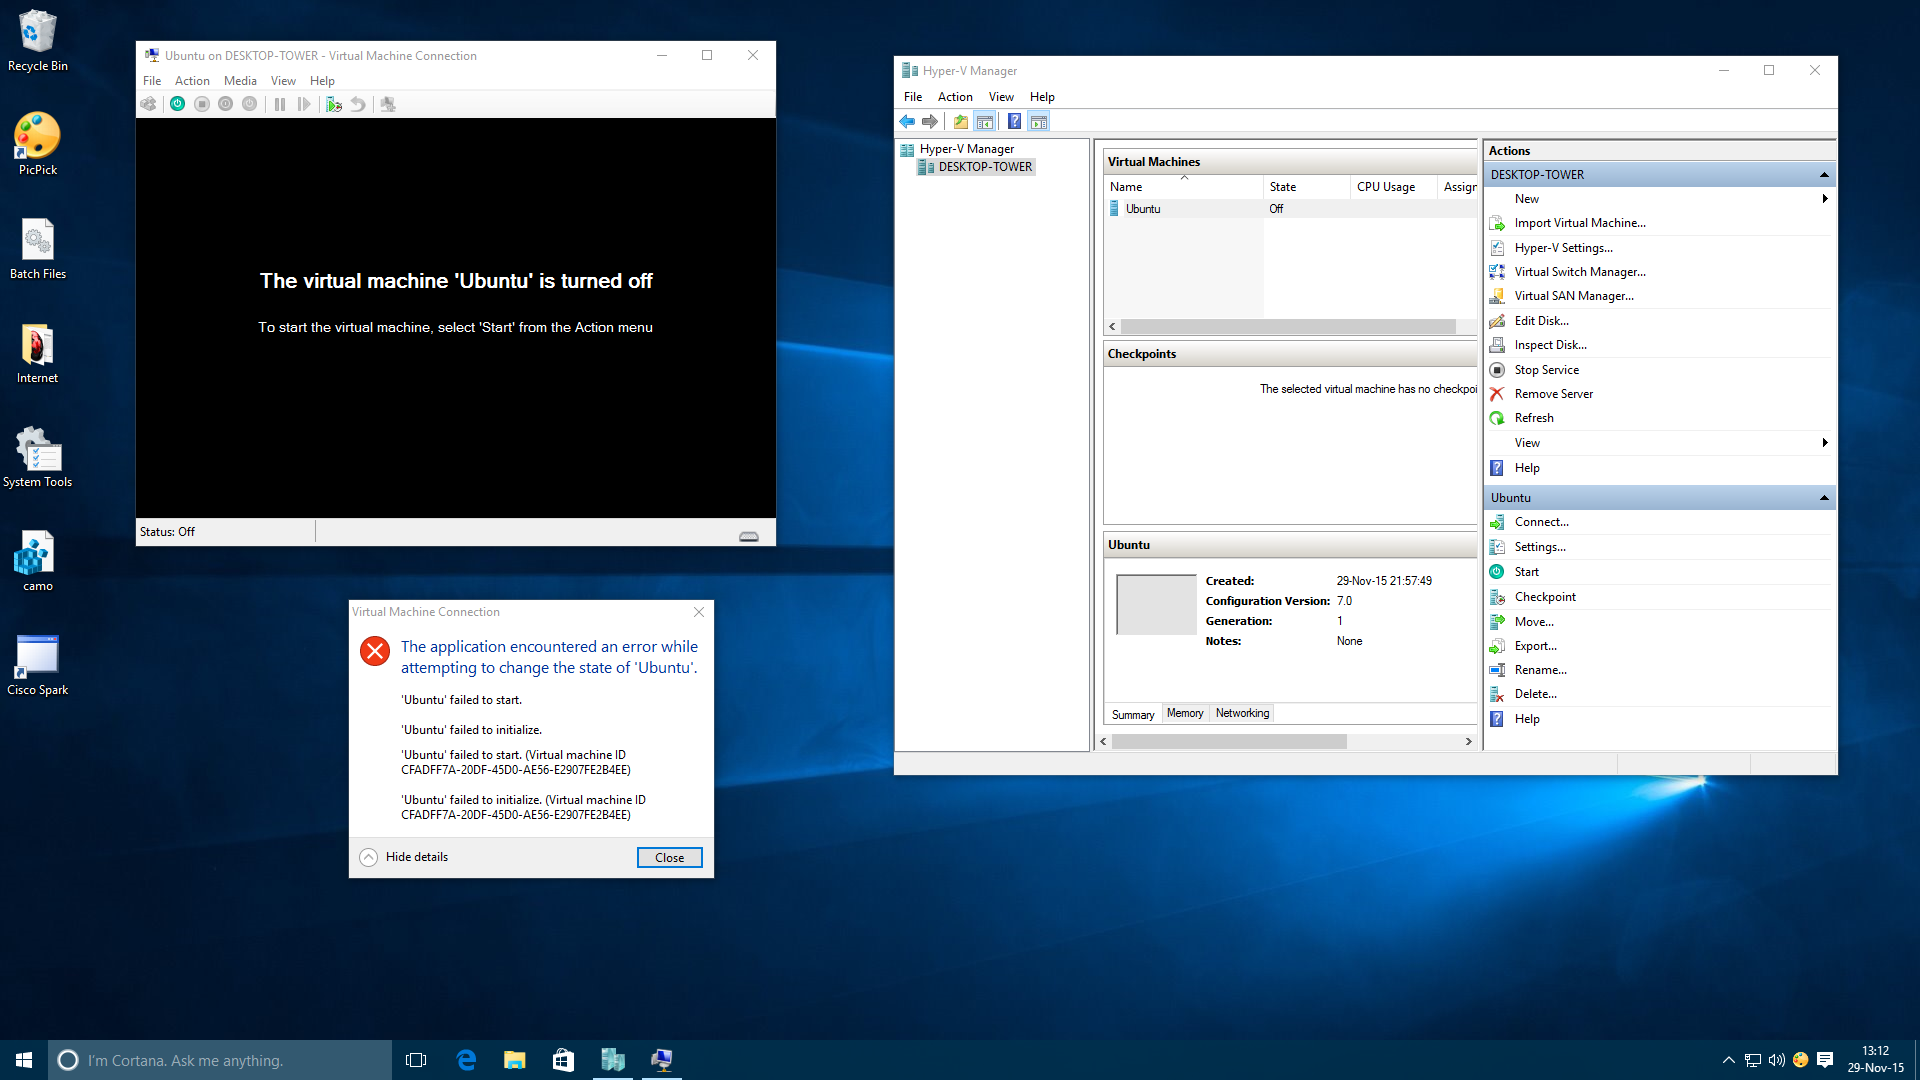The height and width of the screenshot is (1080, 1920).
Task: Click the blue Back arrow in Hyper-V Manager
Action: pyautogui.click(x=907, y=122)
